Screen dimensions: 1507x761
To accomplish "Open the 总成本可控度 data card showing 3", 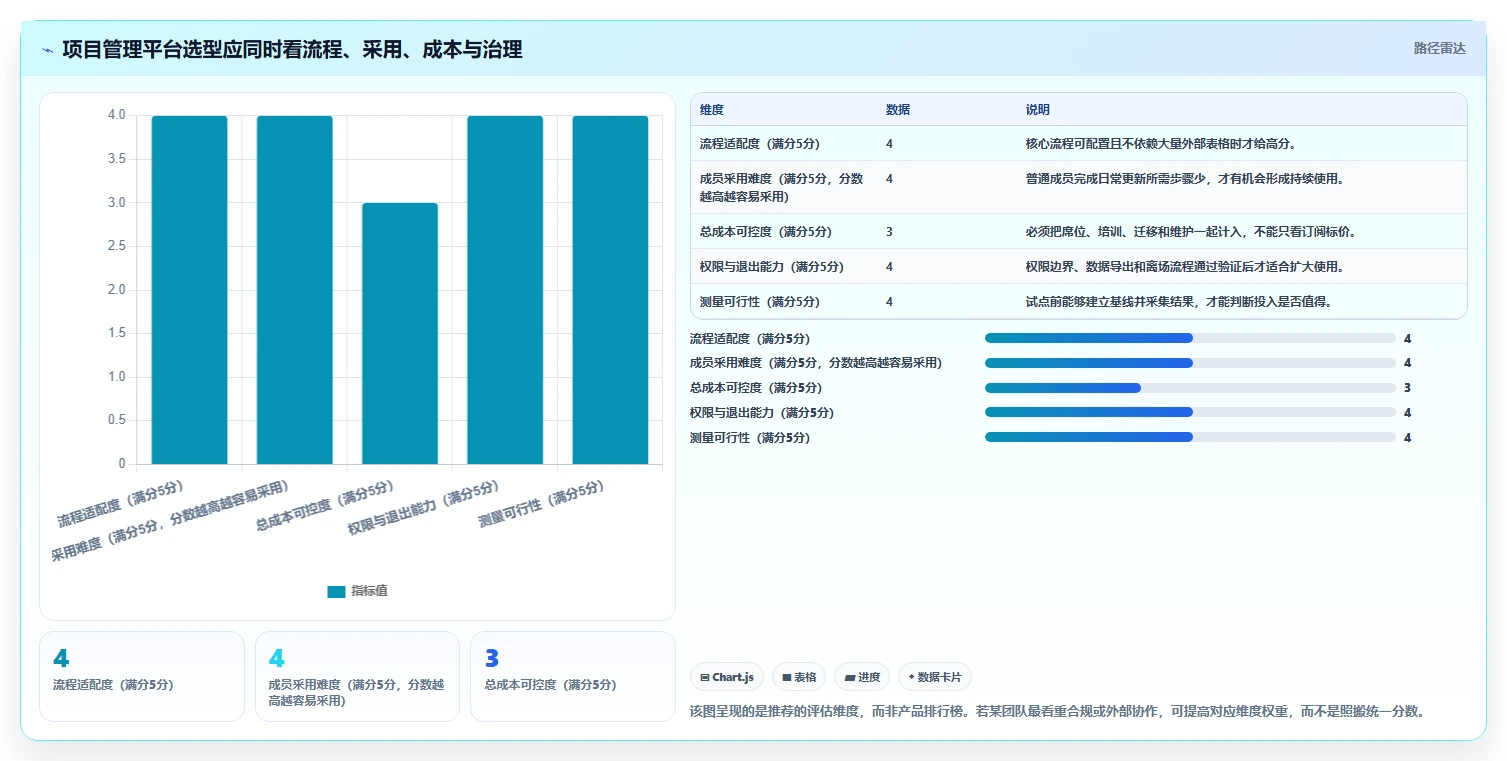I will [x=573, y=676].
